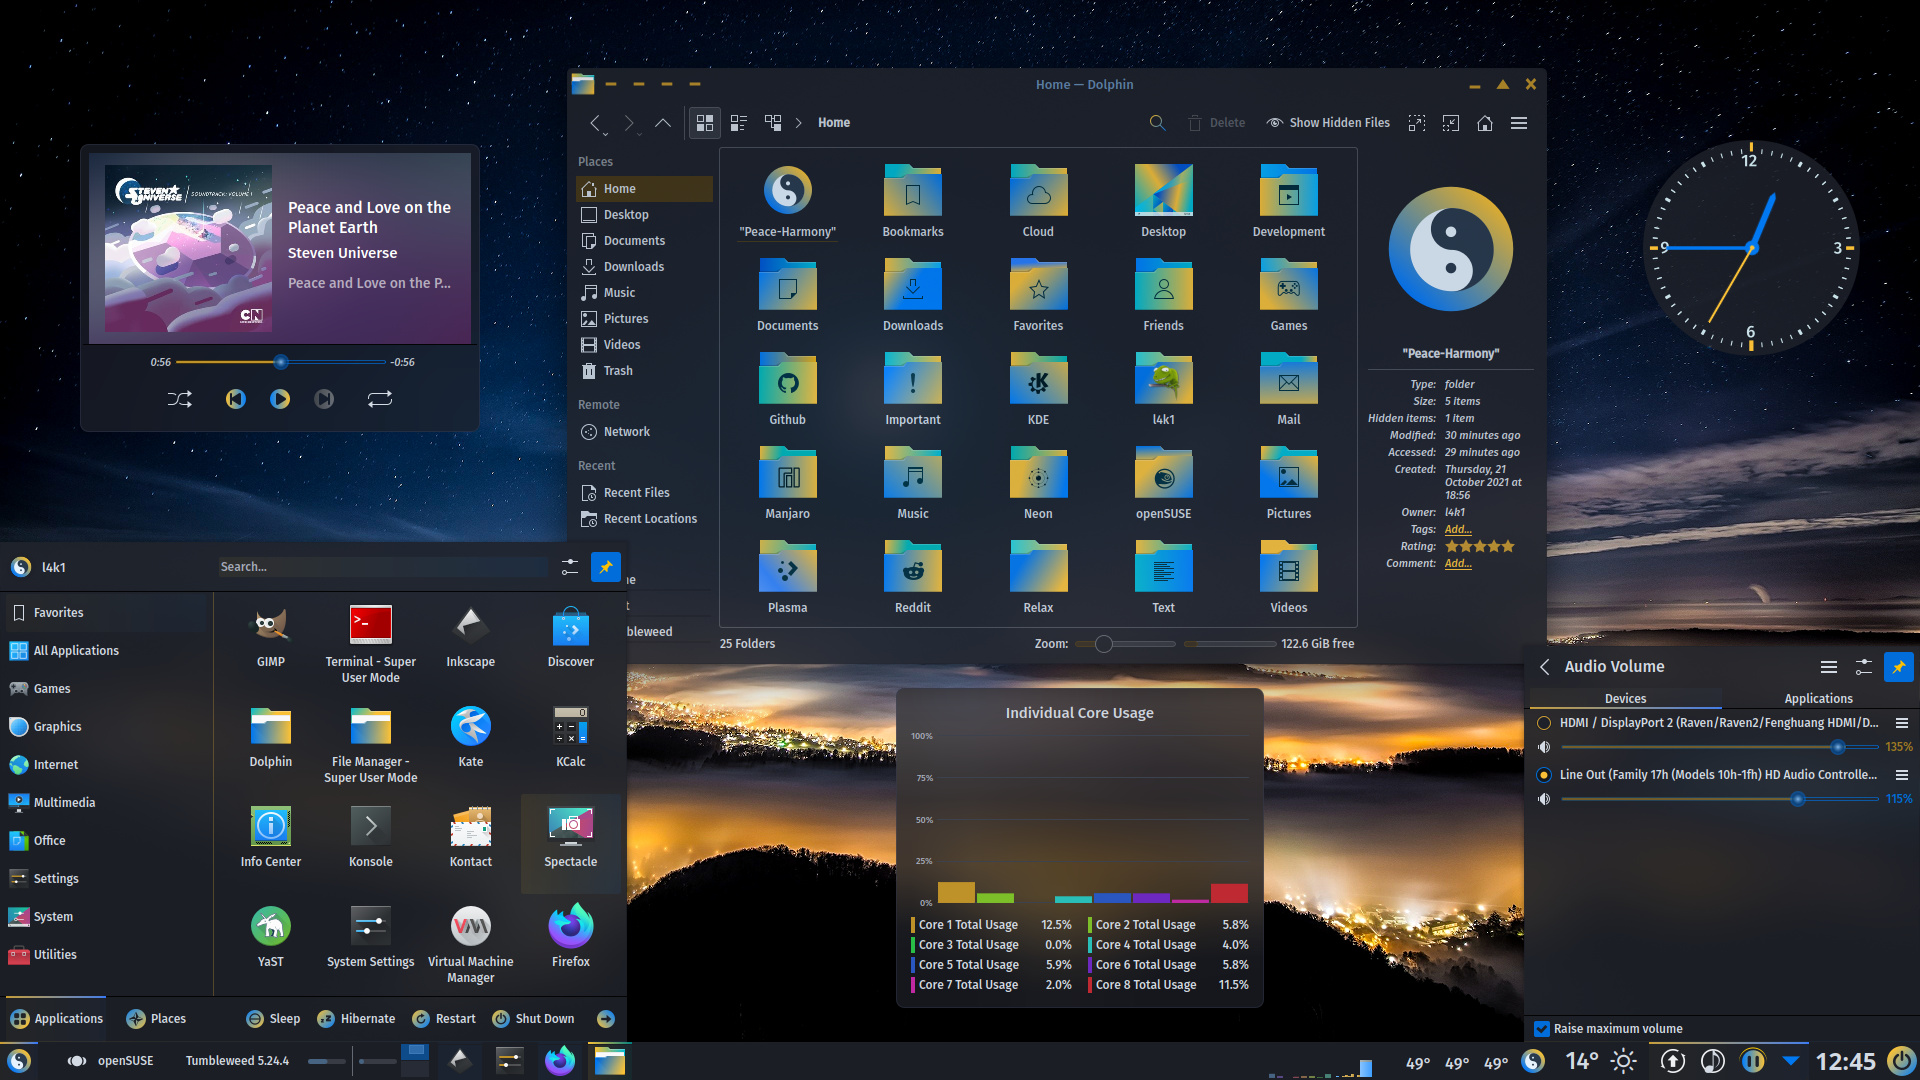The width and height of the screenshot is (1920, 1080).
Task: Adjust Line Out volume slider
Action: [1720, 799]
